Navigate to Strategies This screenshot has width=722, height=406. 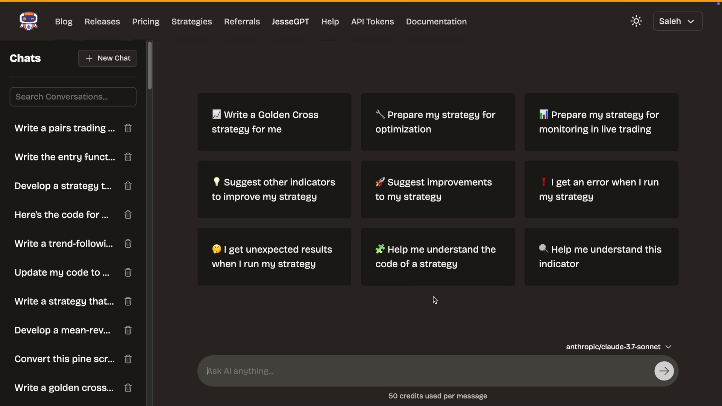(x=192, y=22)
